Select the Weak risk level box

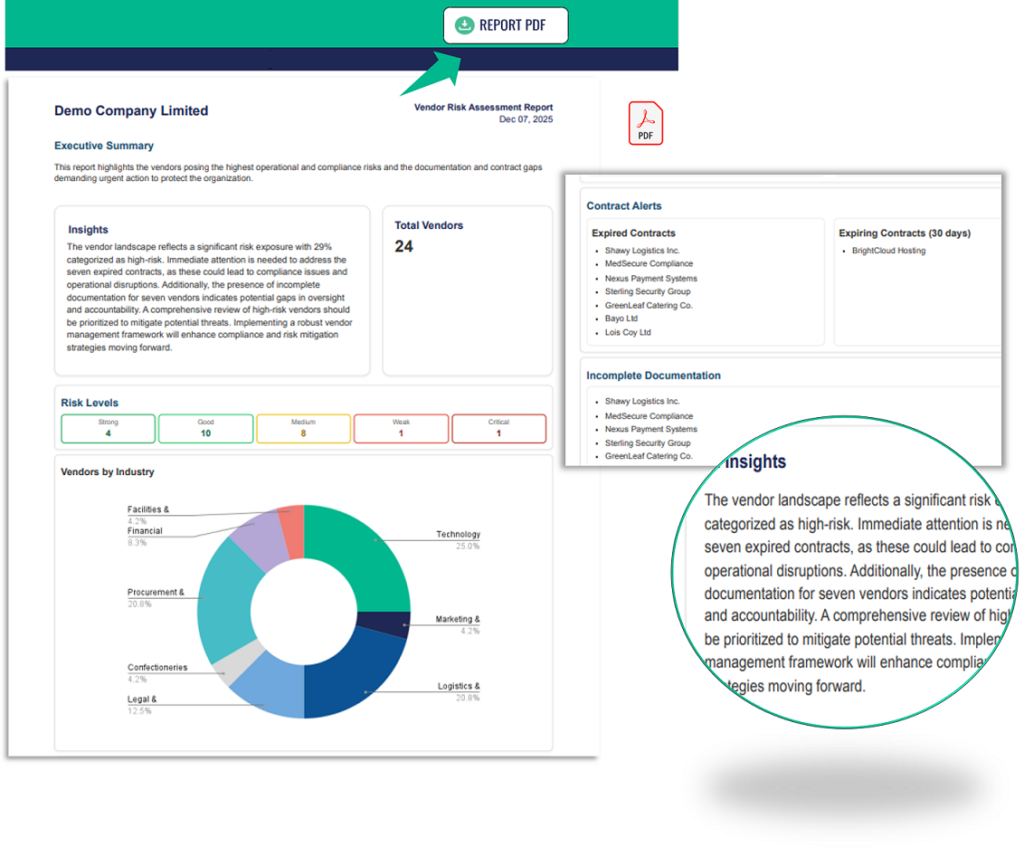400,429
